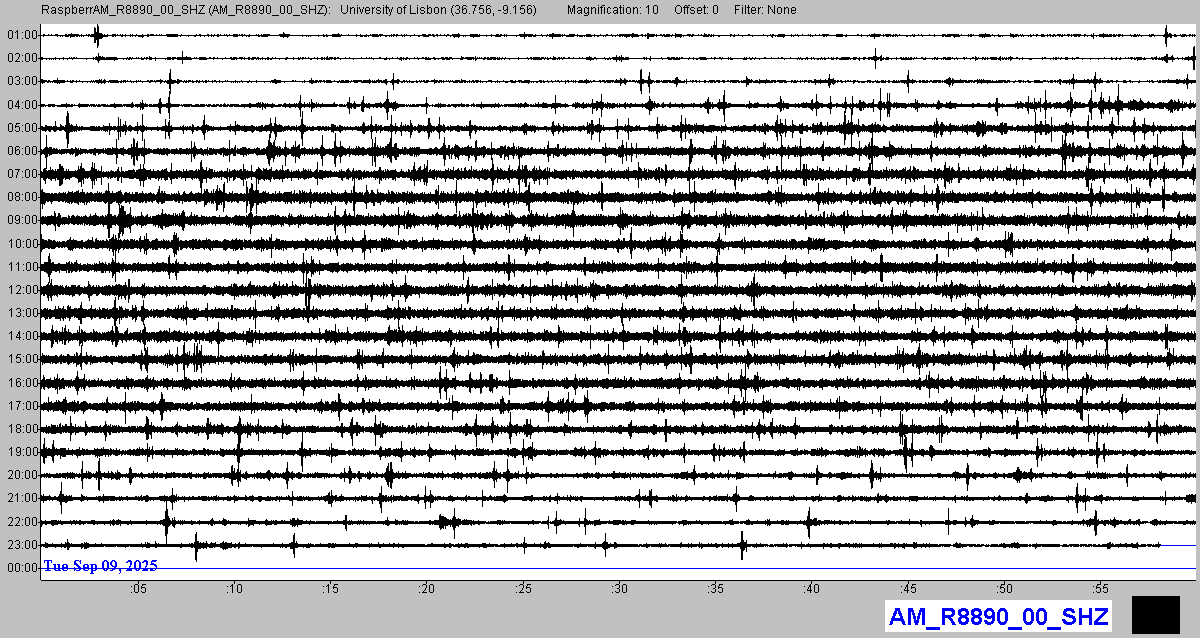This screenshot has width=1200, height=638.
Task: Click the black square in bottom-right corner
Action: (1155, 614)
